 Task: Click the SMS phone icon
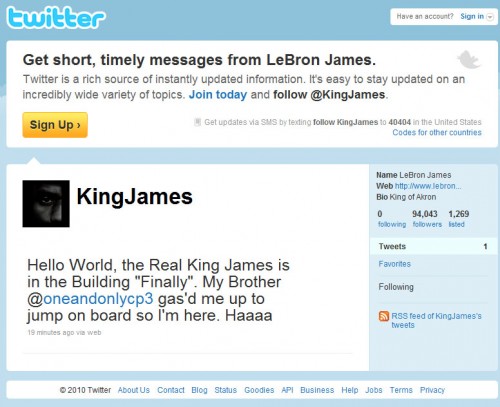click(197, 122)
